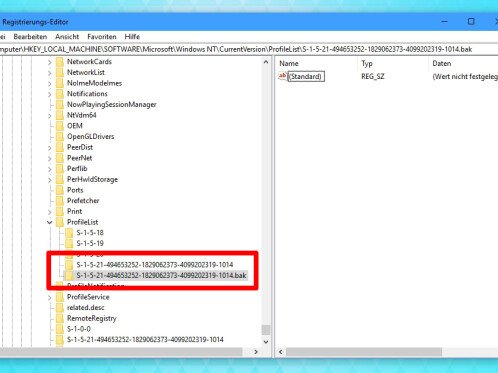Select the PeerDist folder icon
The image size is (498, 373).
(60, 147)
